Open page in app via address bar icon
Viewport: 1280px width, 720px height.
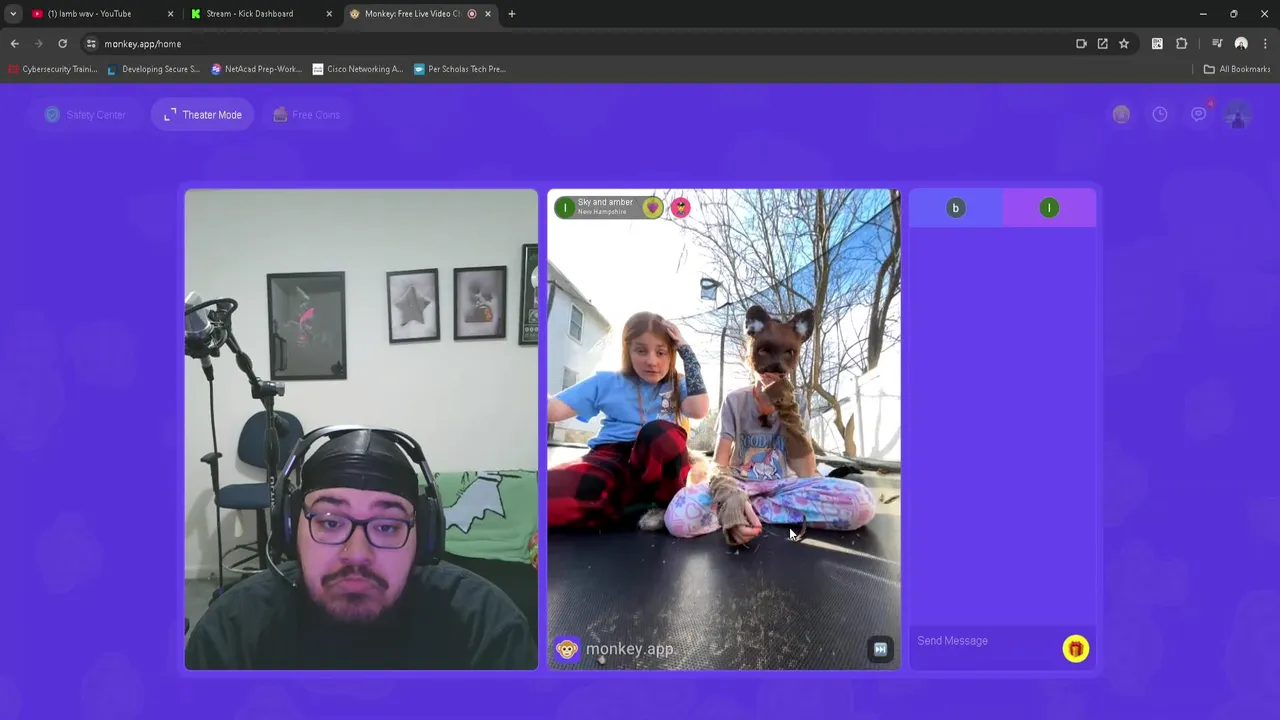[x=1102, y=44]
